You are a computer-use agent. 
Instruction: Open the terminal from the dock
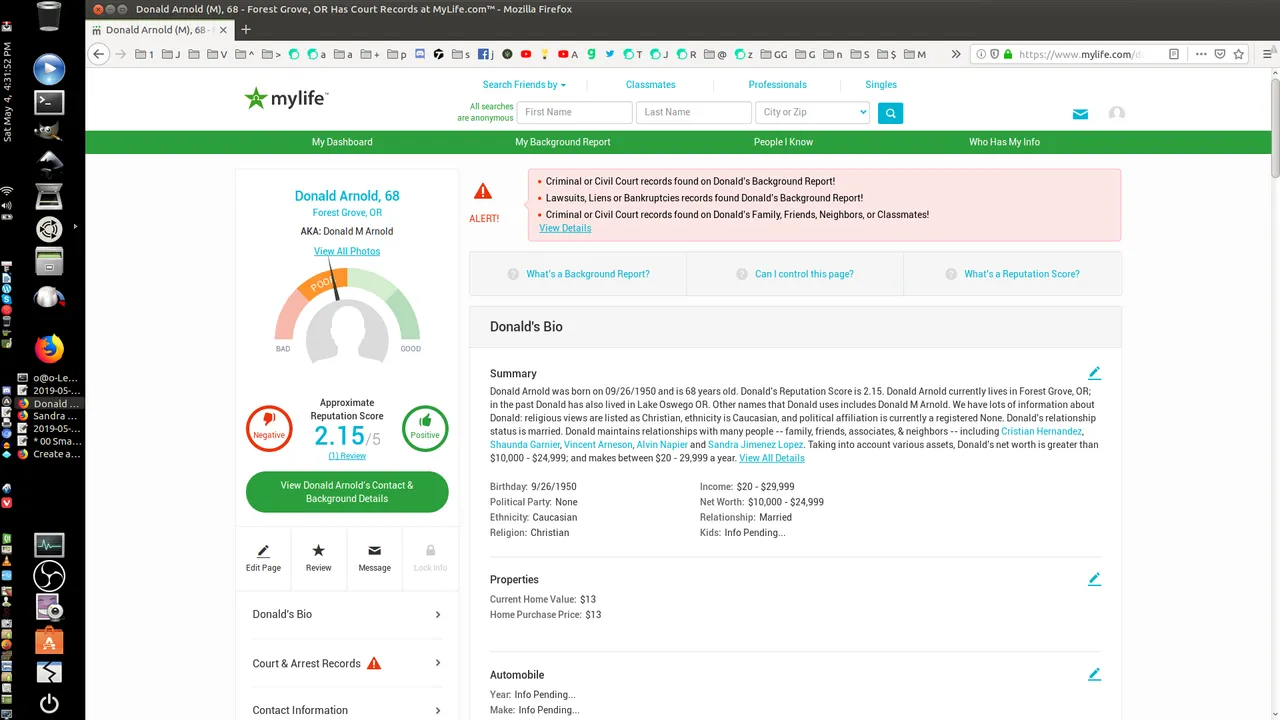pos(49,101)
